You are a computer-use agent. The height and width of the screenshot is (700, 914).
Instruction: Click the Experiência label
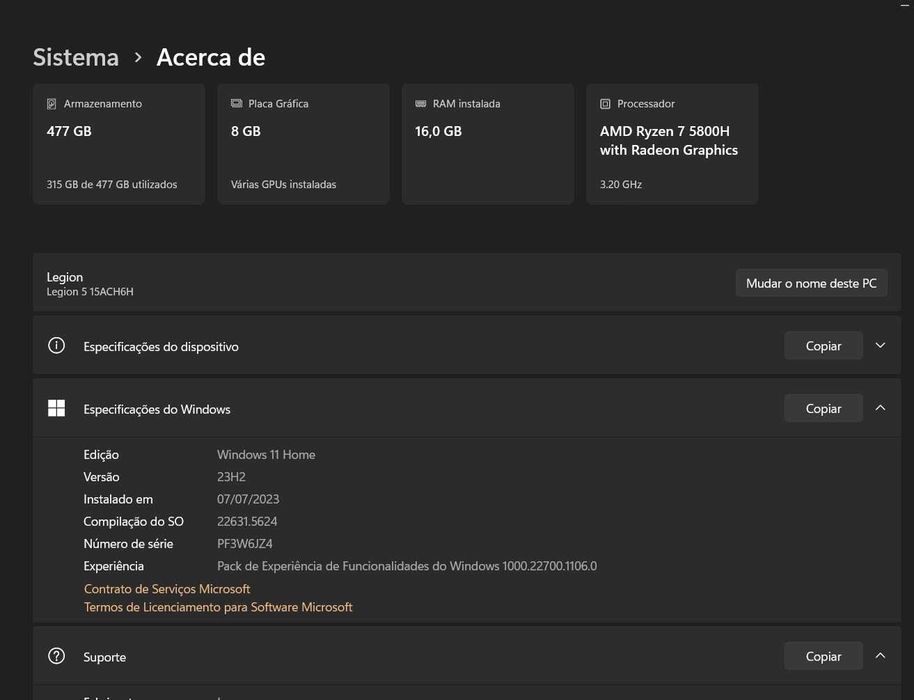coord(114,566)
